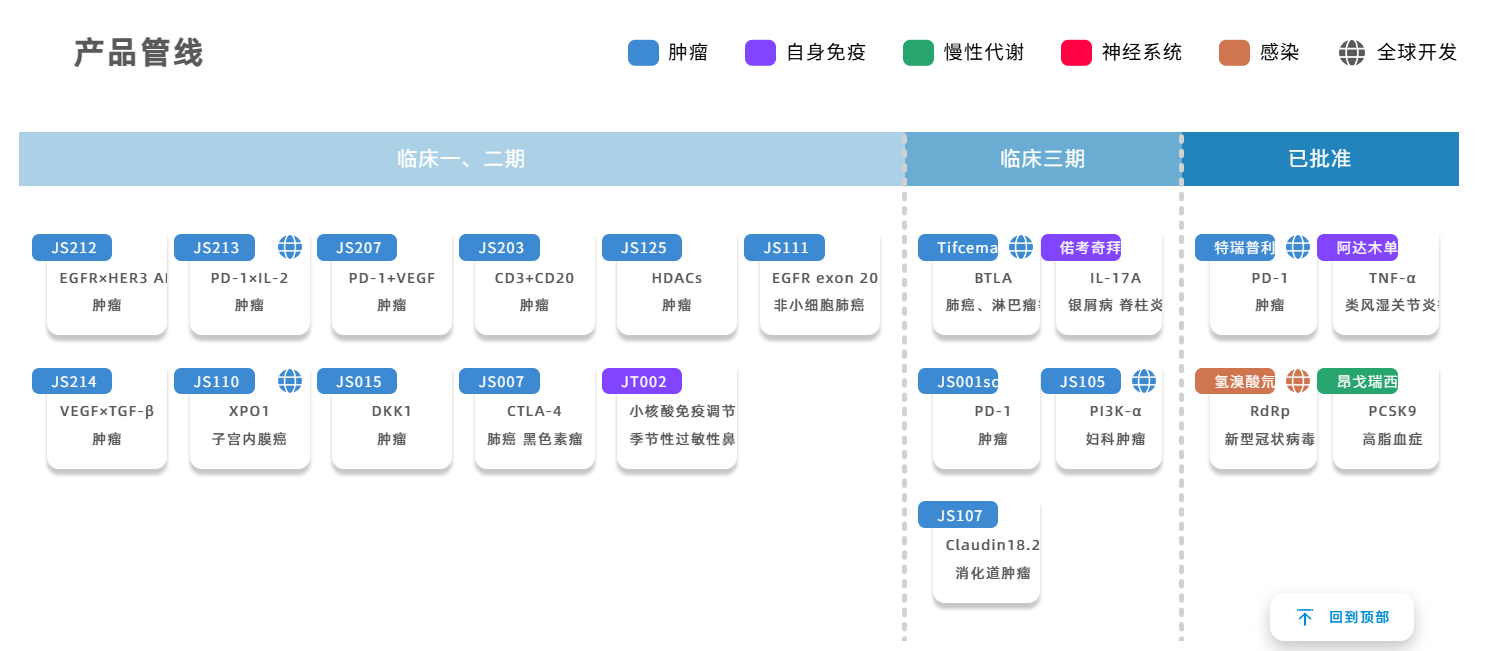This screenshot has height=651, width=1503.
Task: Click 全球开发 globe icon in legend
Action: click(x=1352, y=53)
